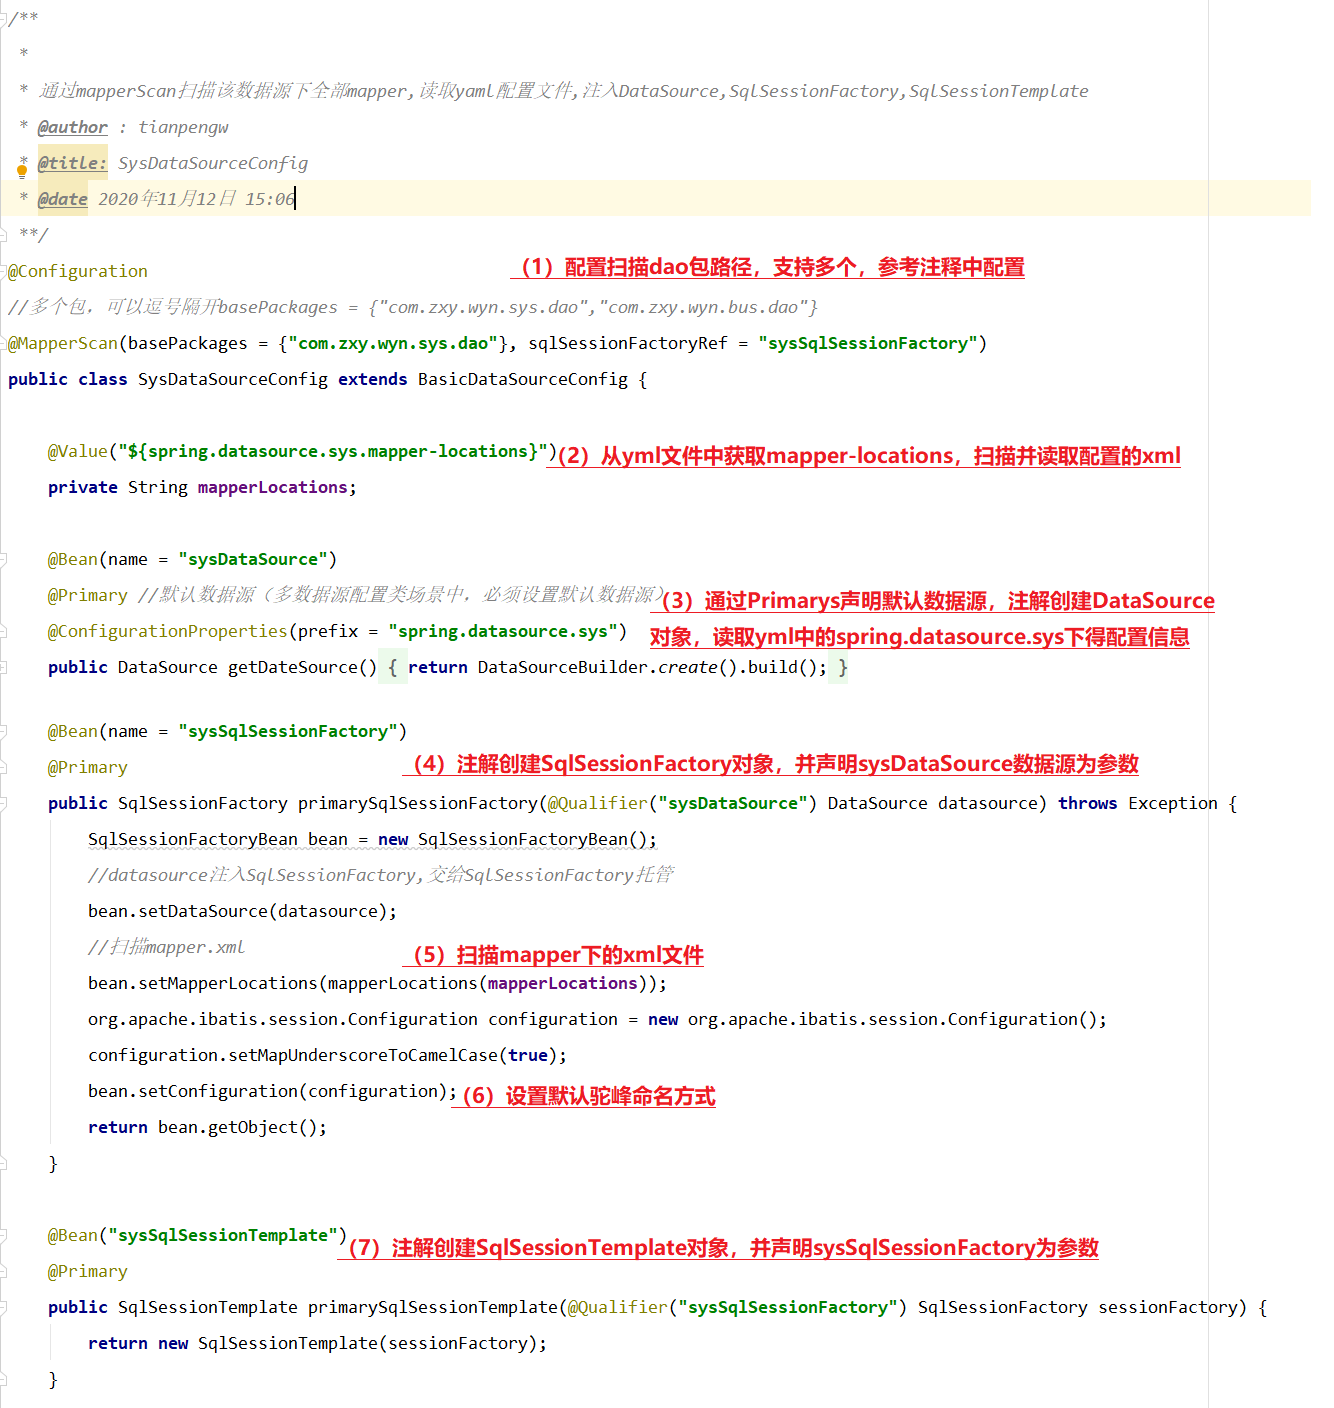Click the "spring.datasource.sys" prefix string
The height and width of the screenshot is (1408, 1334).
(503, 631)
